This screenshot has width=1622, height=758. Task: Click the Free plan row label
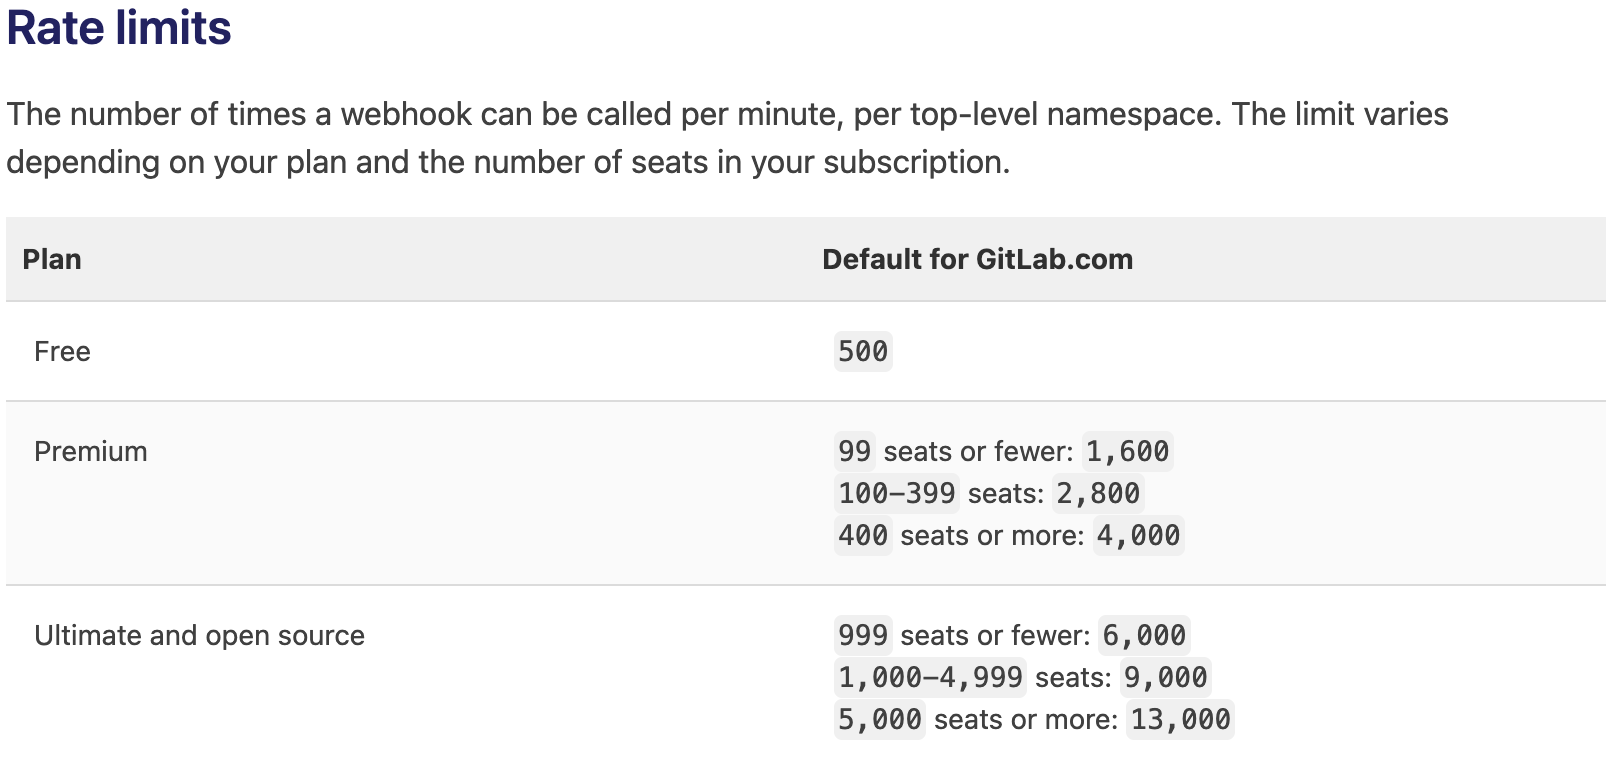pos(62,351)
